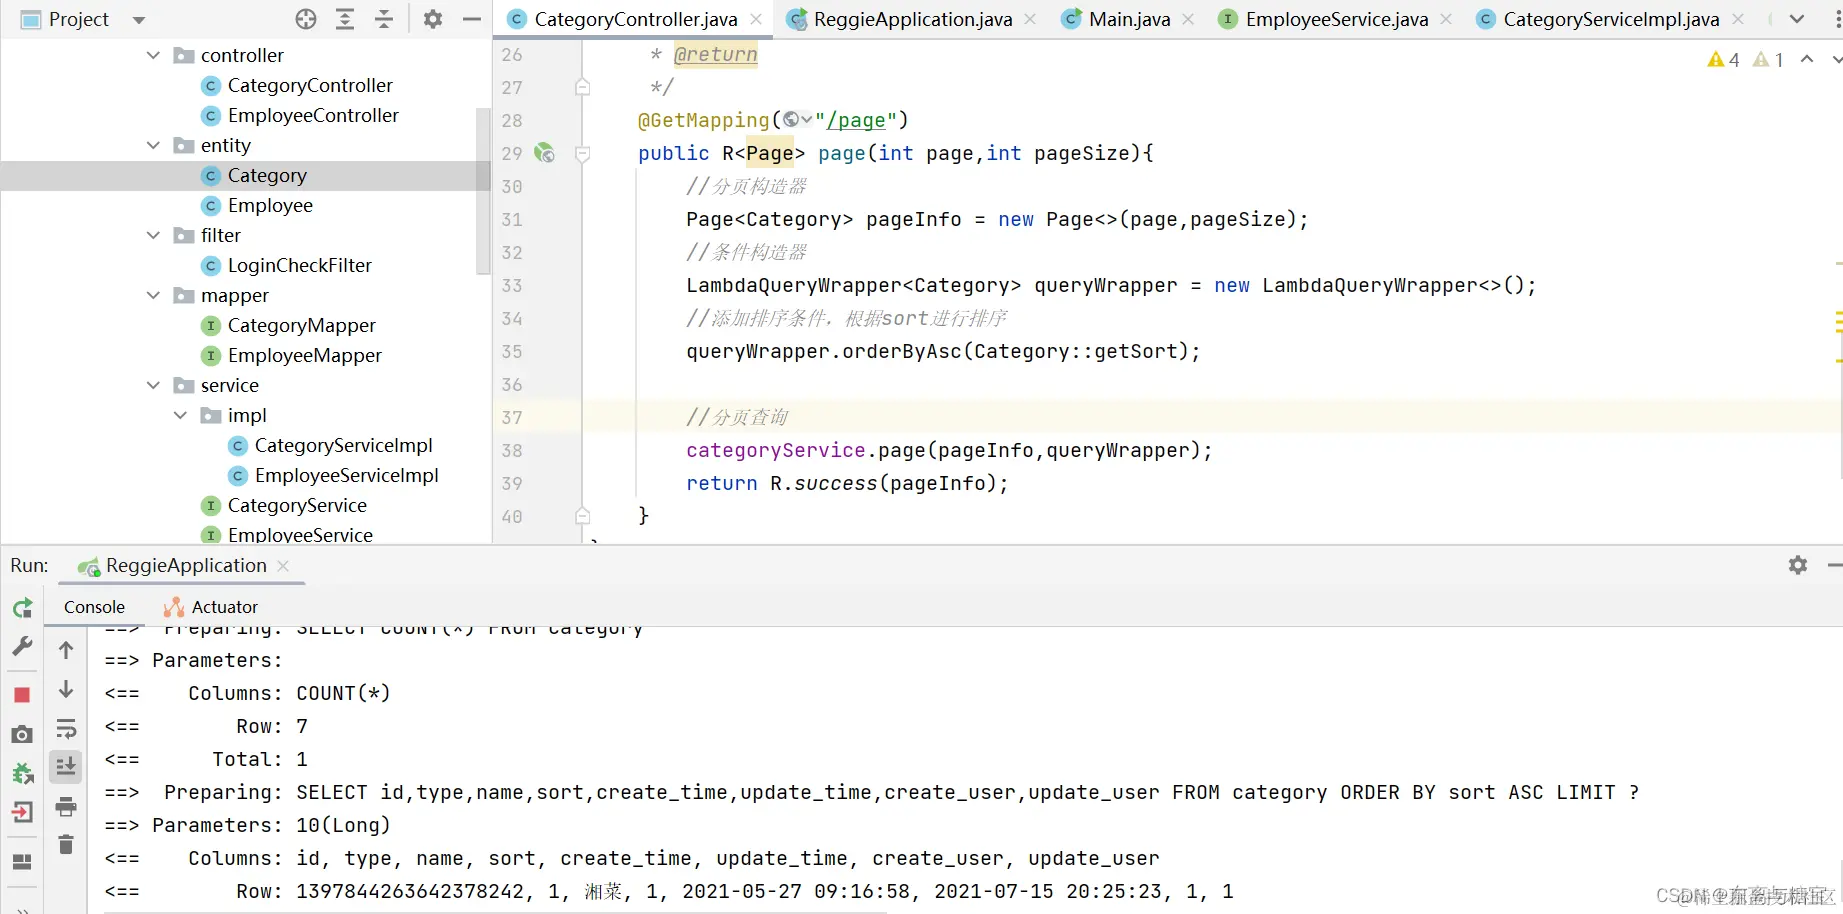Screen dimensions: 1843x914
Task: Collapse the mapper folder
Action: coord(153,295)
